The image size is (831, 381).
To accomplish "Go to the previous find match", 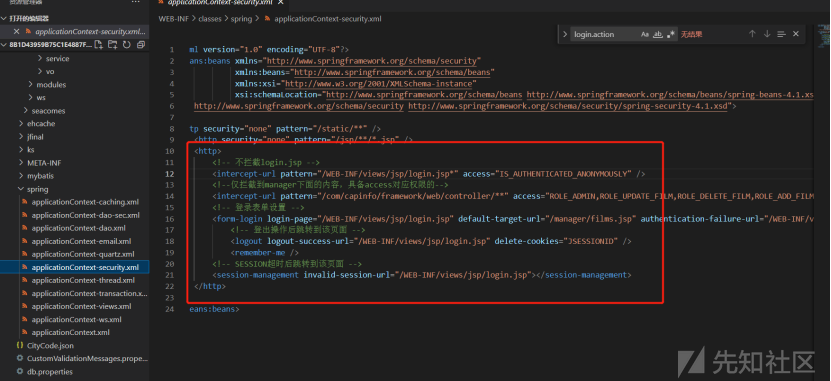I will pos(752,34).
